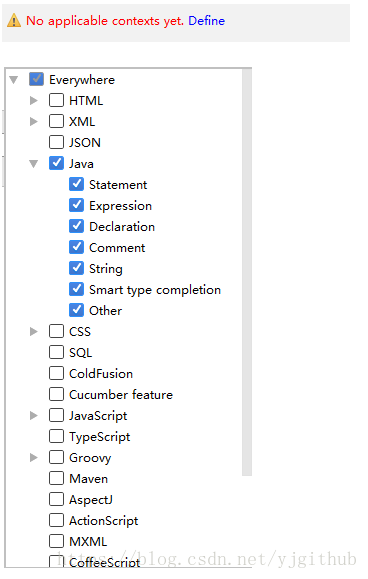The width and height of the screenshot is (368, 579).
Task: Click the context list vertical scrollbar
Action: pyautogui.click(x=247, y=273)
